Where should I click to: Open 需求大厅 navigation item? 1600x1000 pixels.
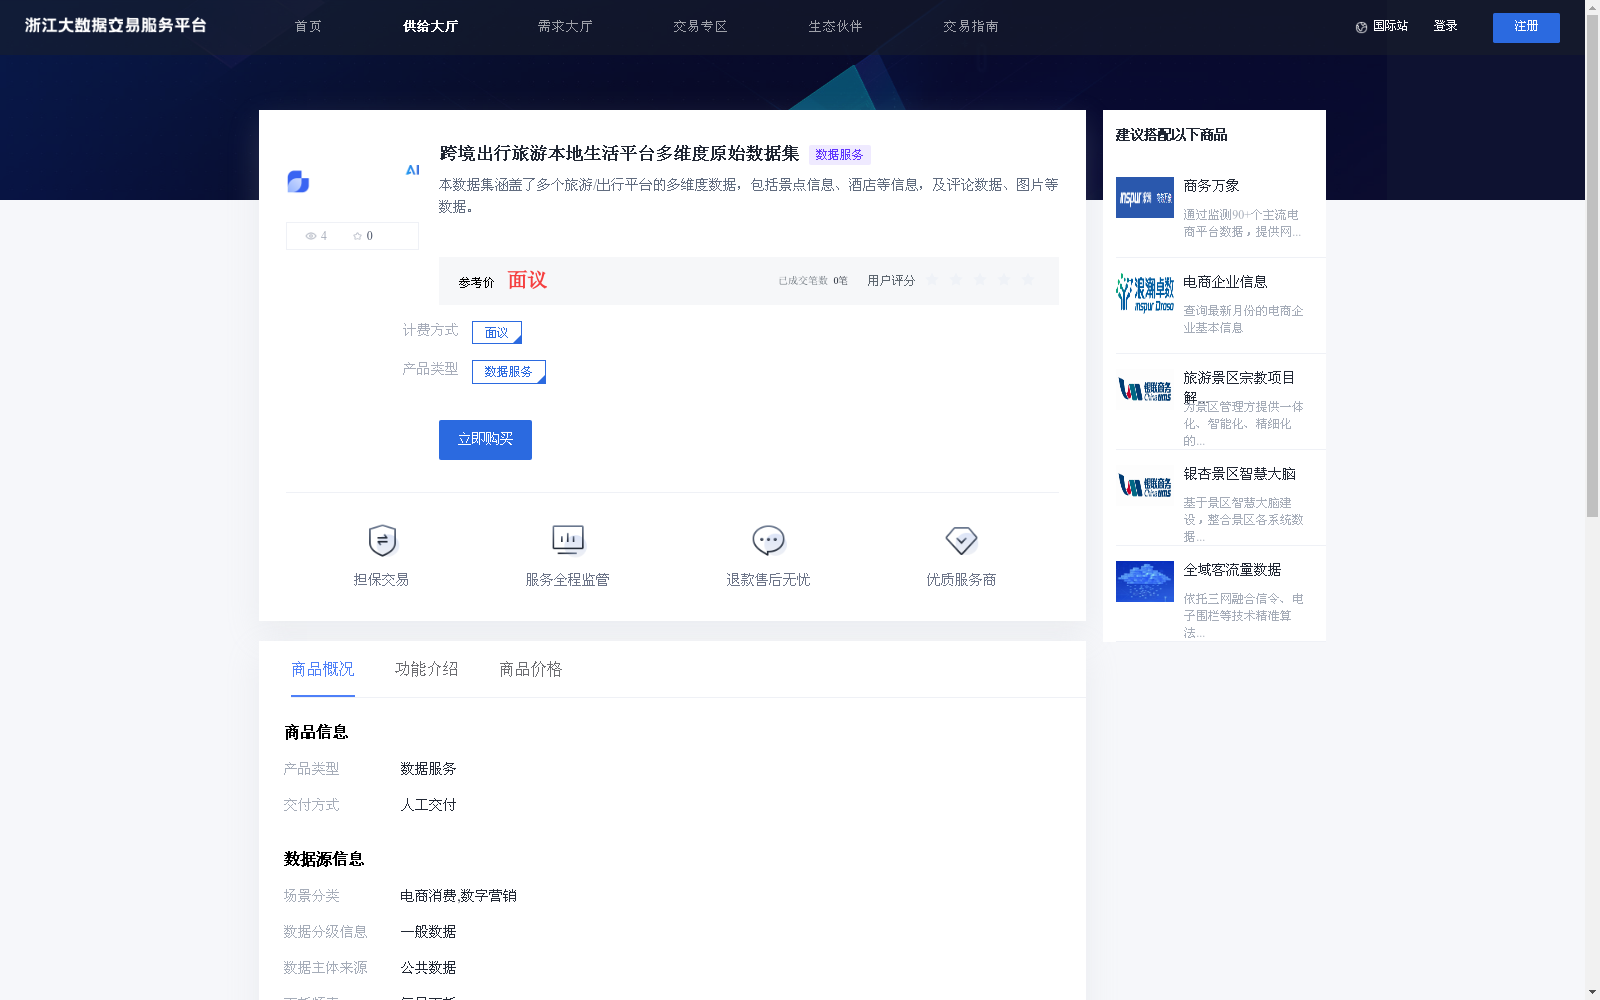coord(565,27)
